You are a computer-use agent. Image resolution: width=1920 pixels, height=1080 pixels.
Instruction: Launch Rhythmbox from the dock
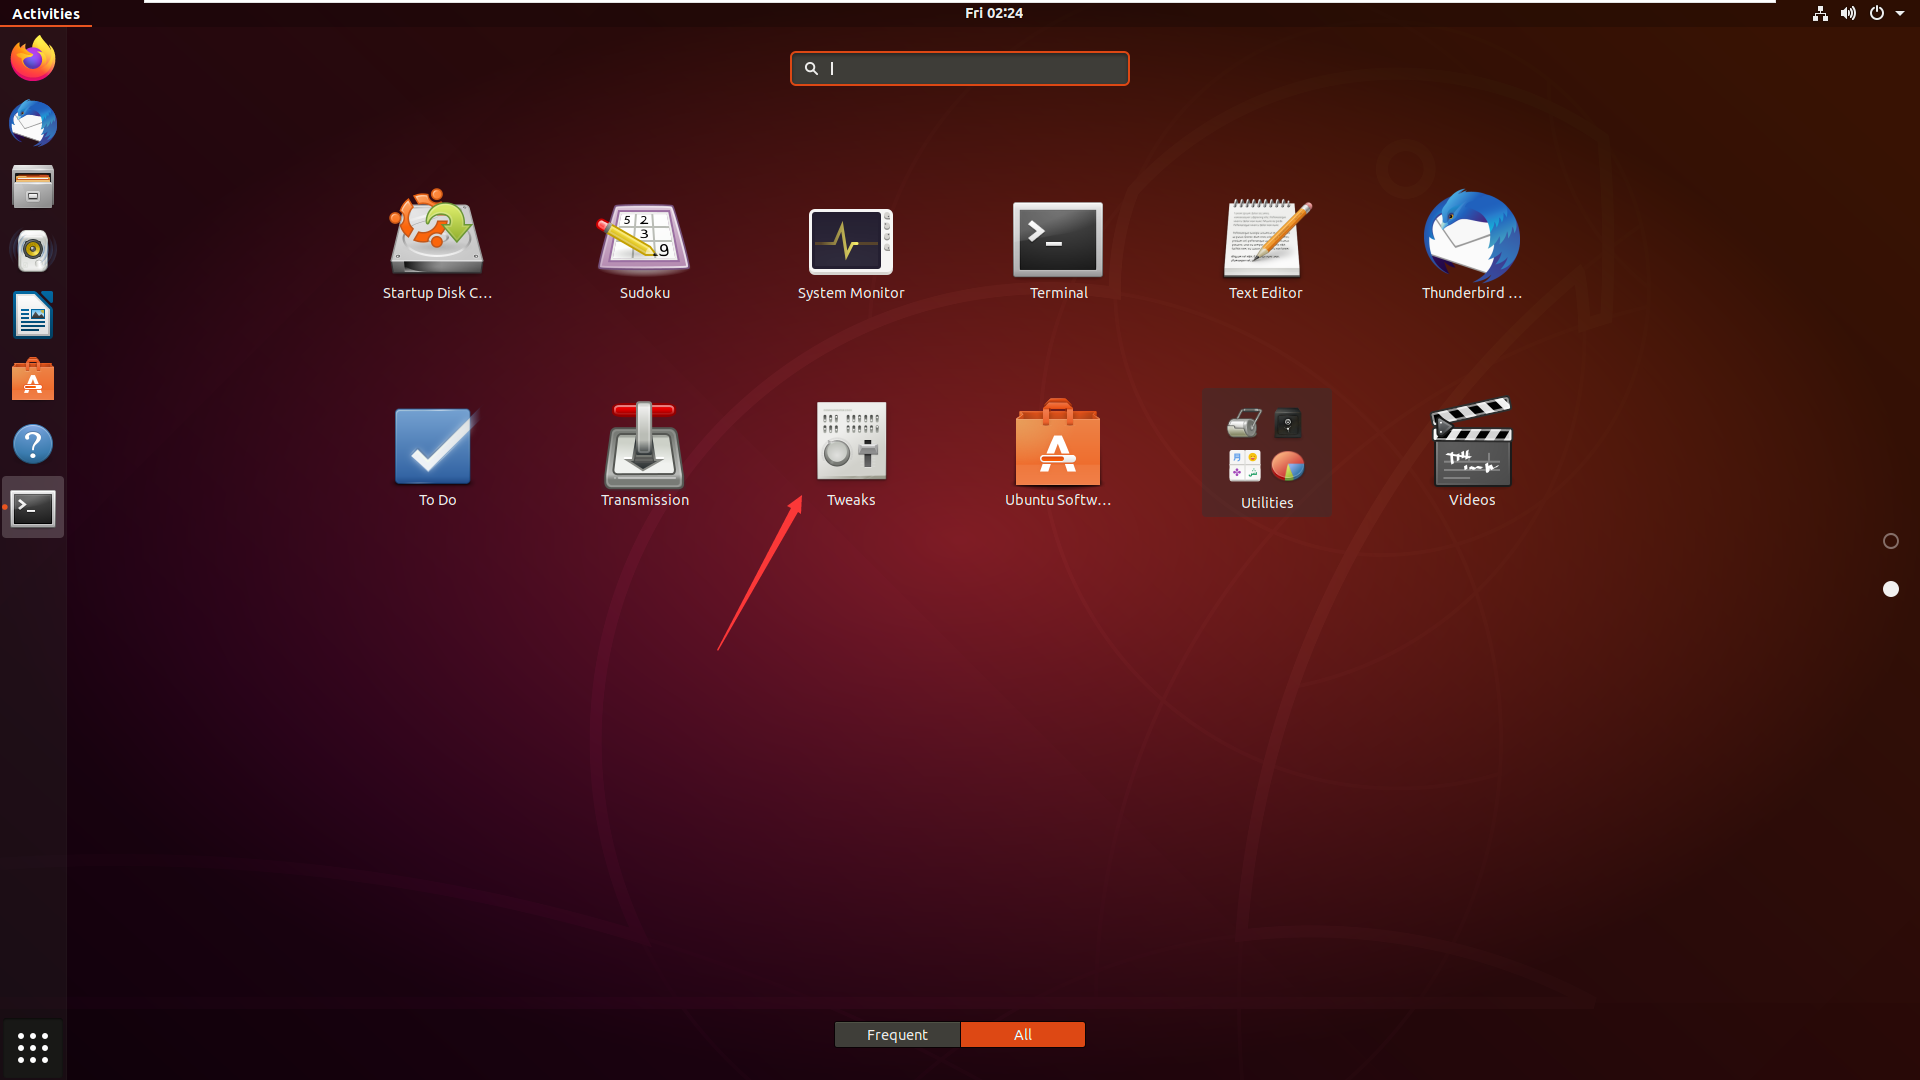(33, 251)
